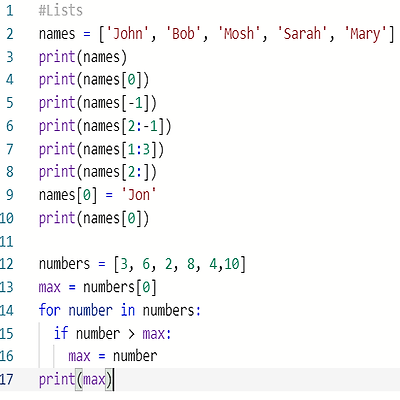Screen dimensions: 400x400
Task: Place cursor on print(names) line 3
Action: click(83, 57)
